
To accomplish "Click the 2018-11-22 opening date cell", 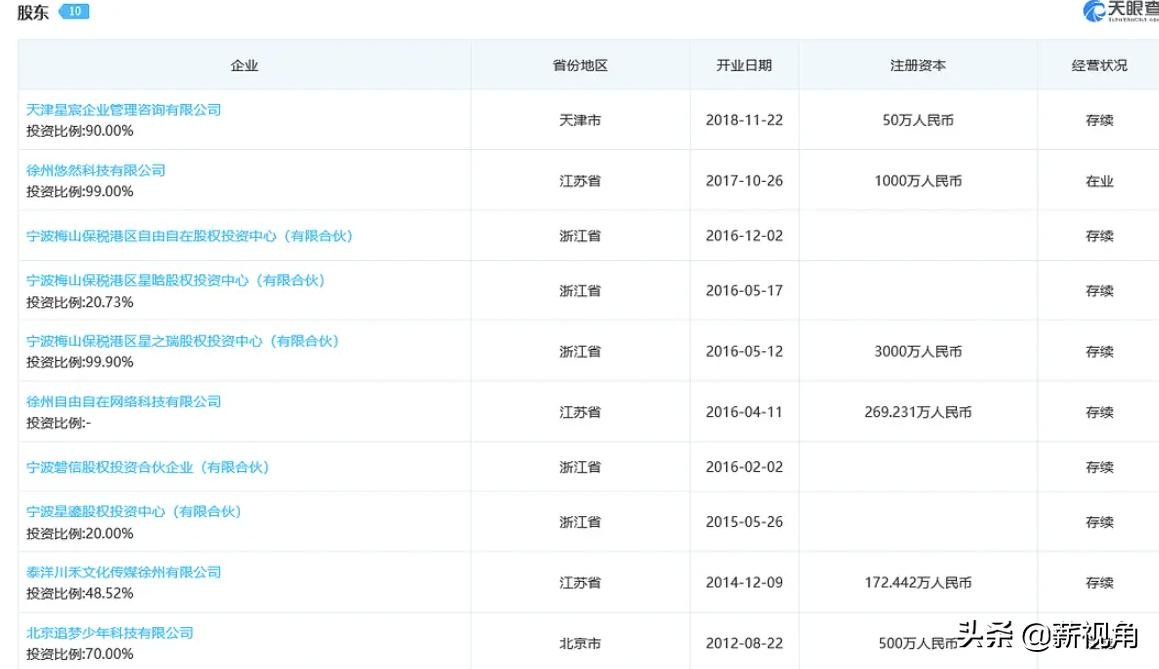I will (743, 120).
